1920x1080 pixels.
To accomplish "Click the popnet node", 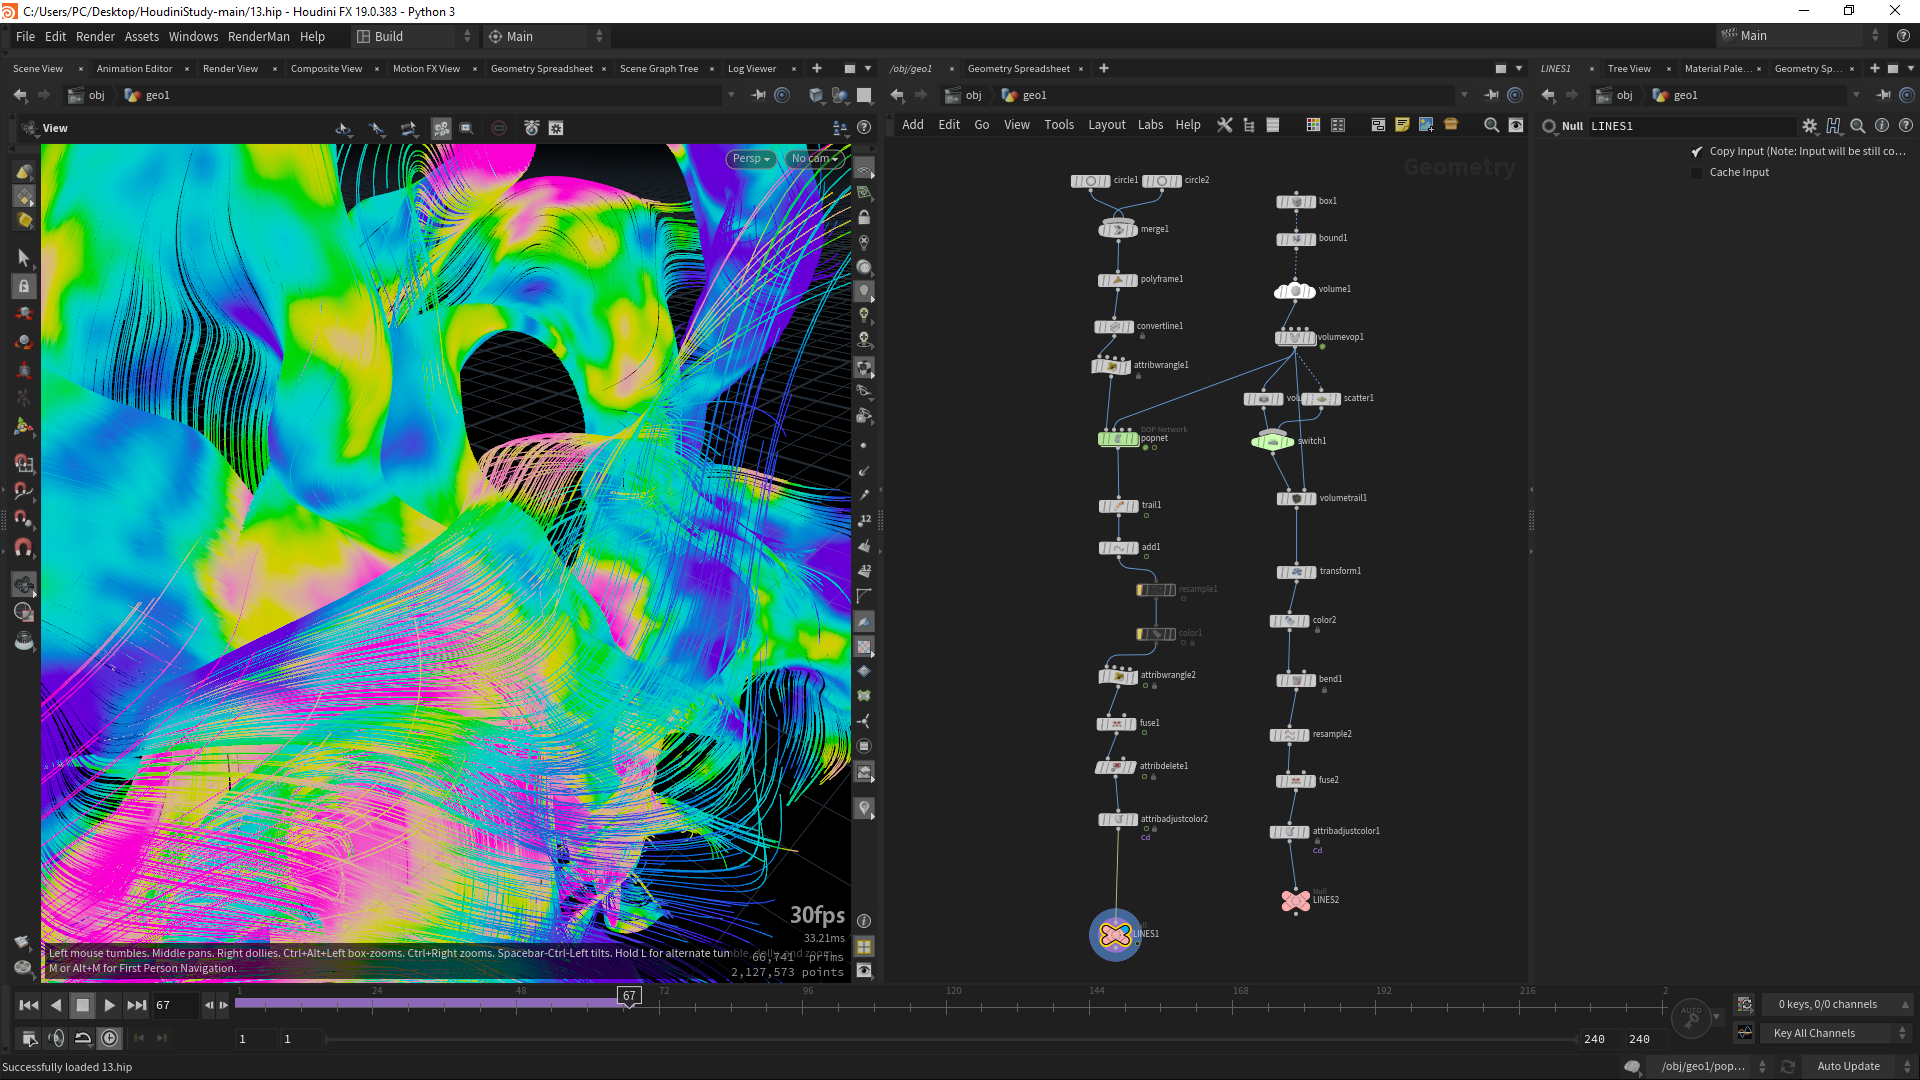I will pos(1118,439).
